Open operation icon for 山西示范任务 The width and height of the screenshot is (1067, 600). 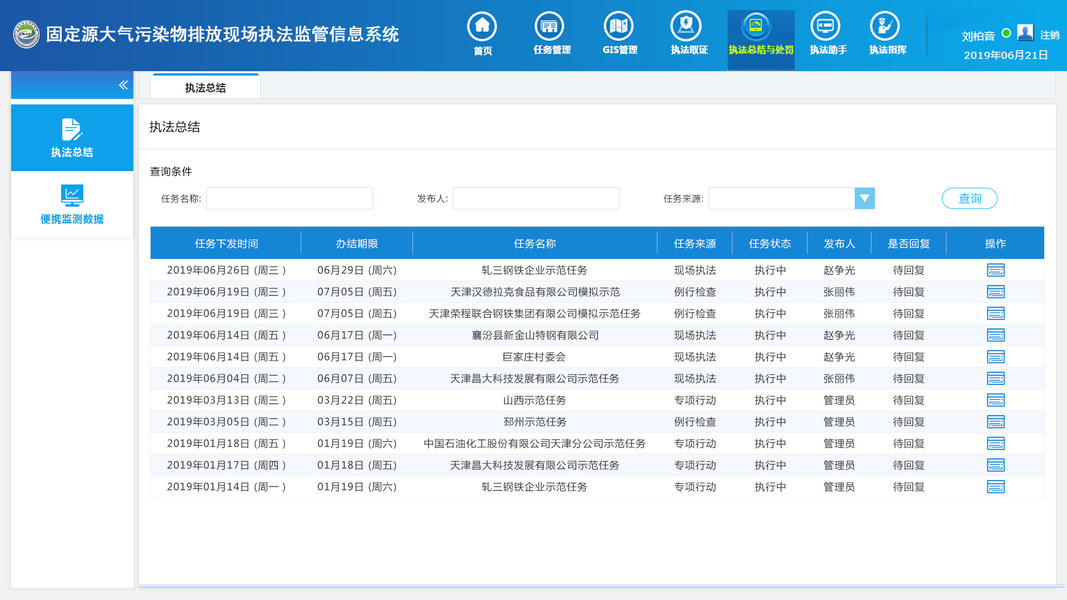996,401
